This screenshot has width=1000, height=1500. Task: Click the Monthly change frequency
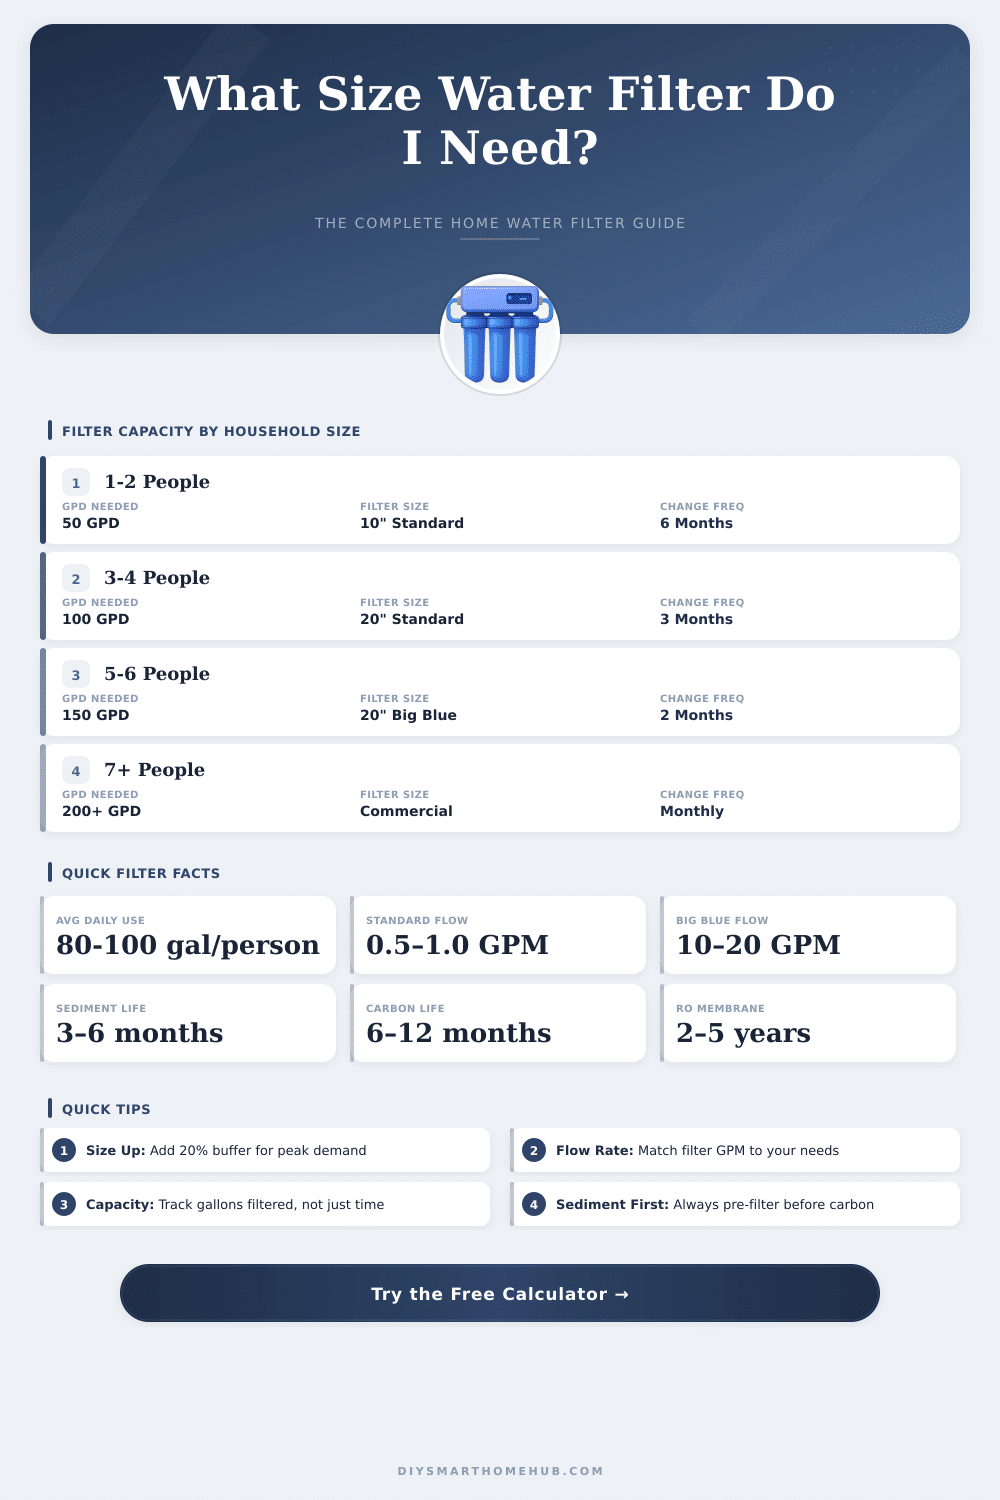(692, 811)
